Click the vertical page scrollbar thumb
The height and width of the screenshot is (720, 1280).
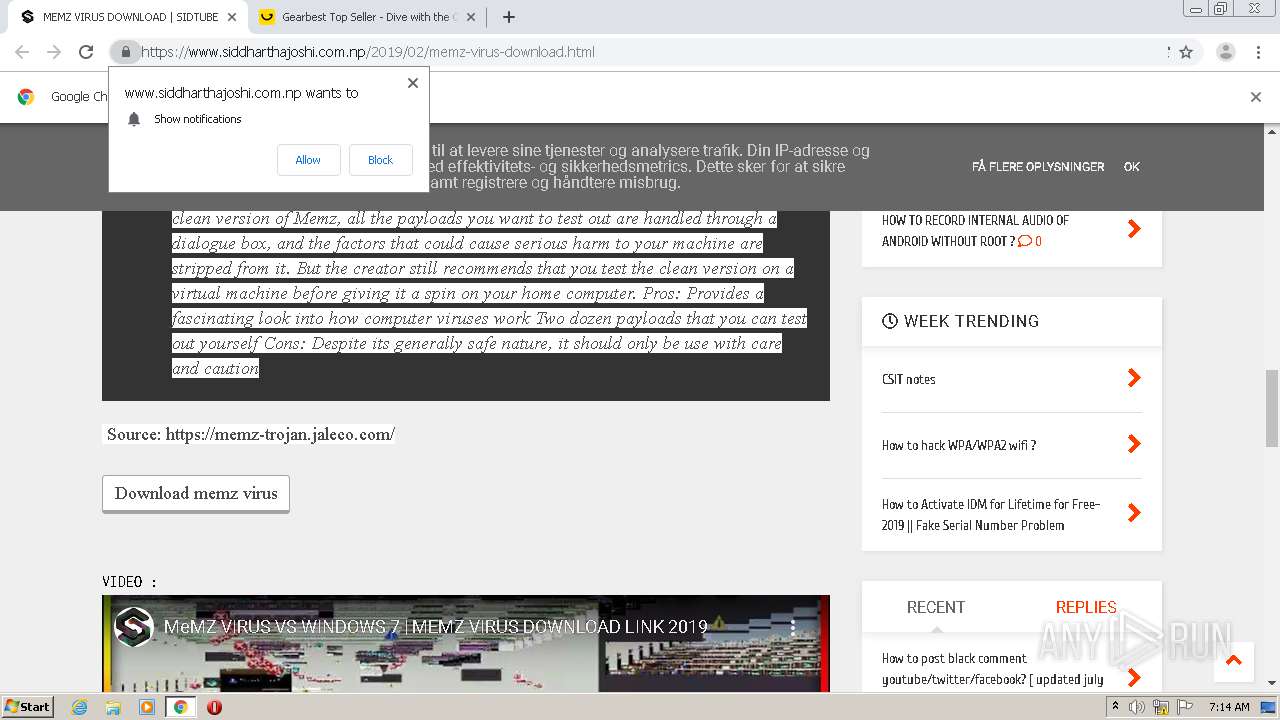click(1272, 408)
